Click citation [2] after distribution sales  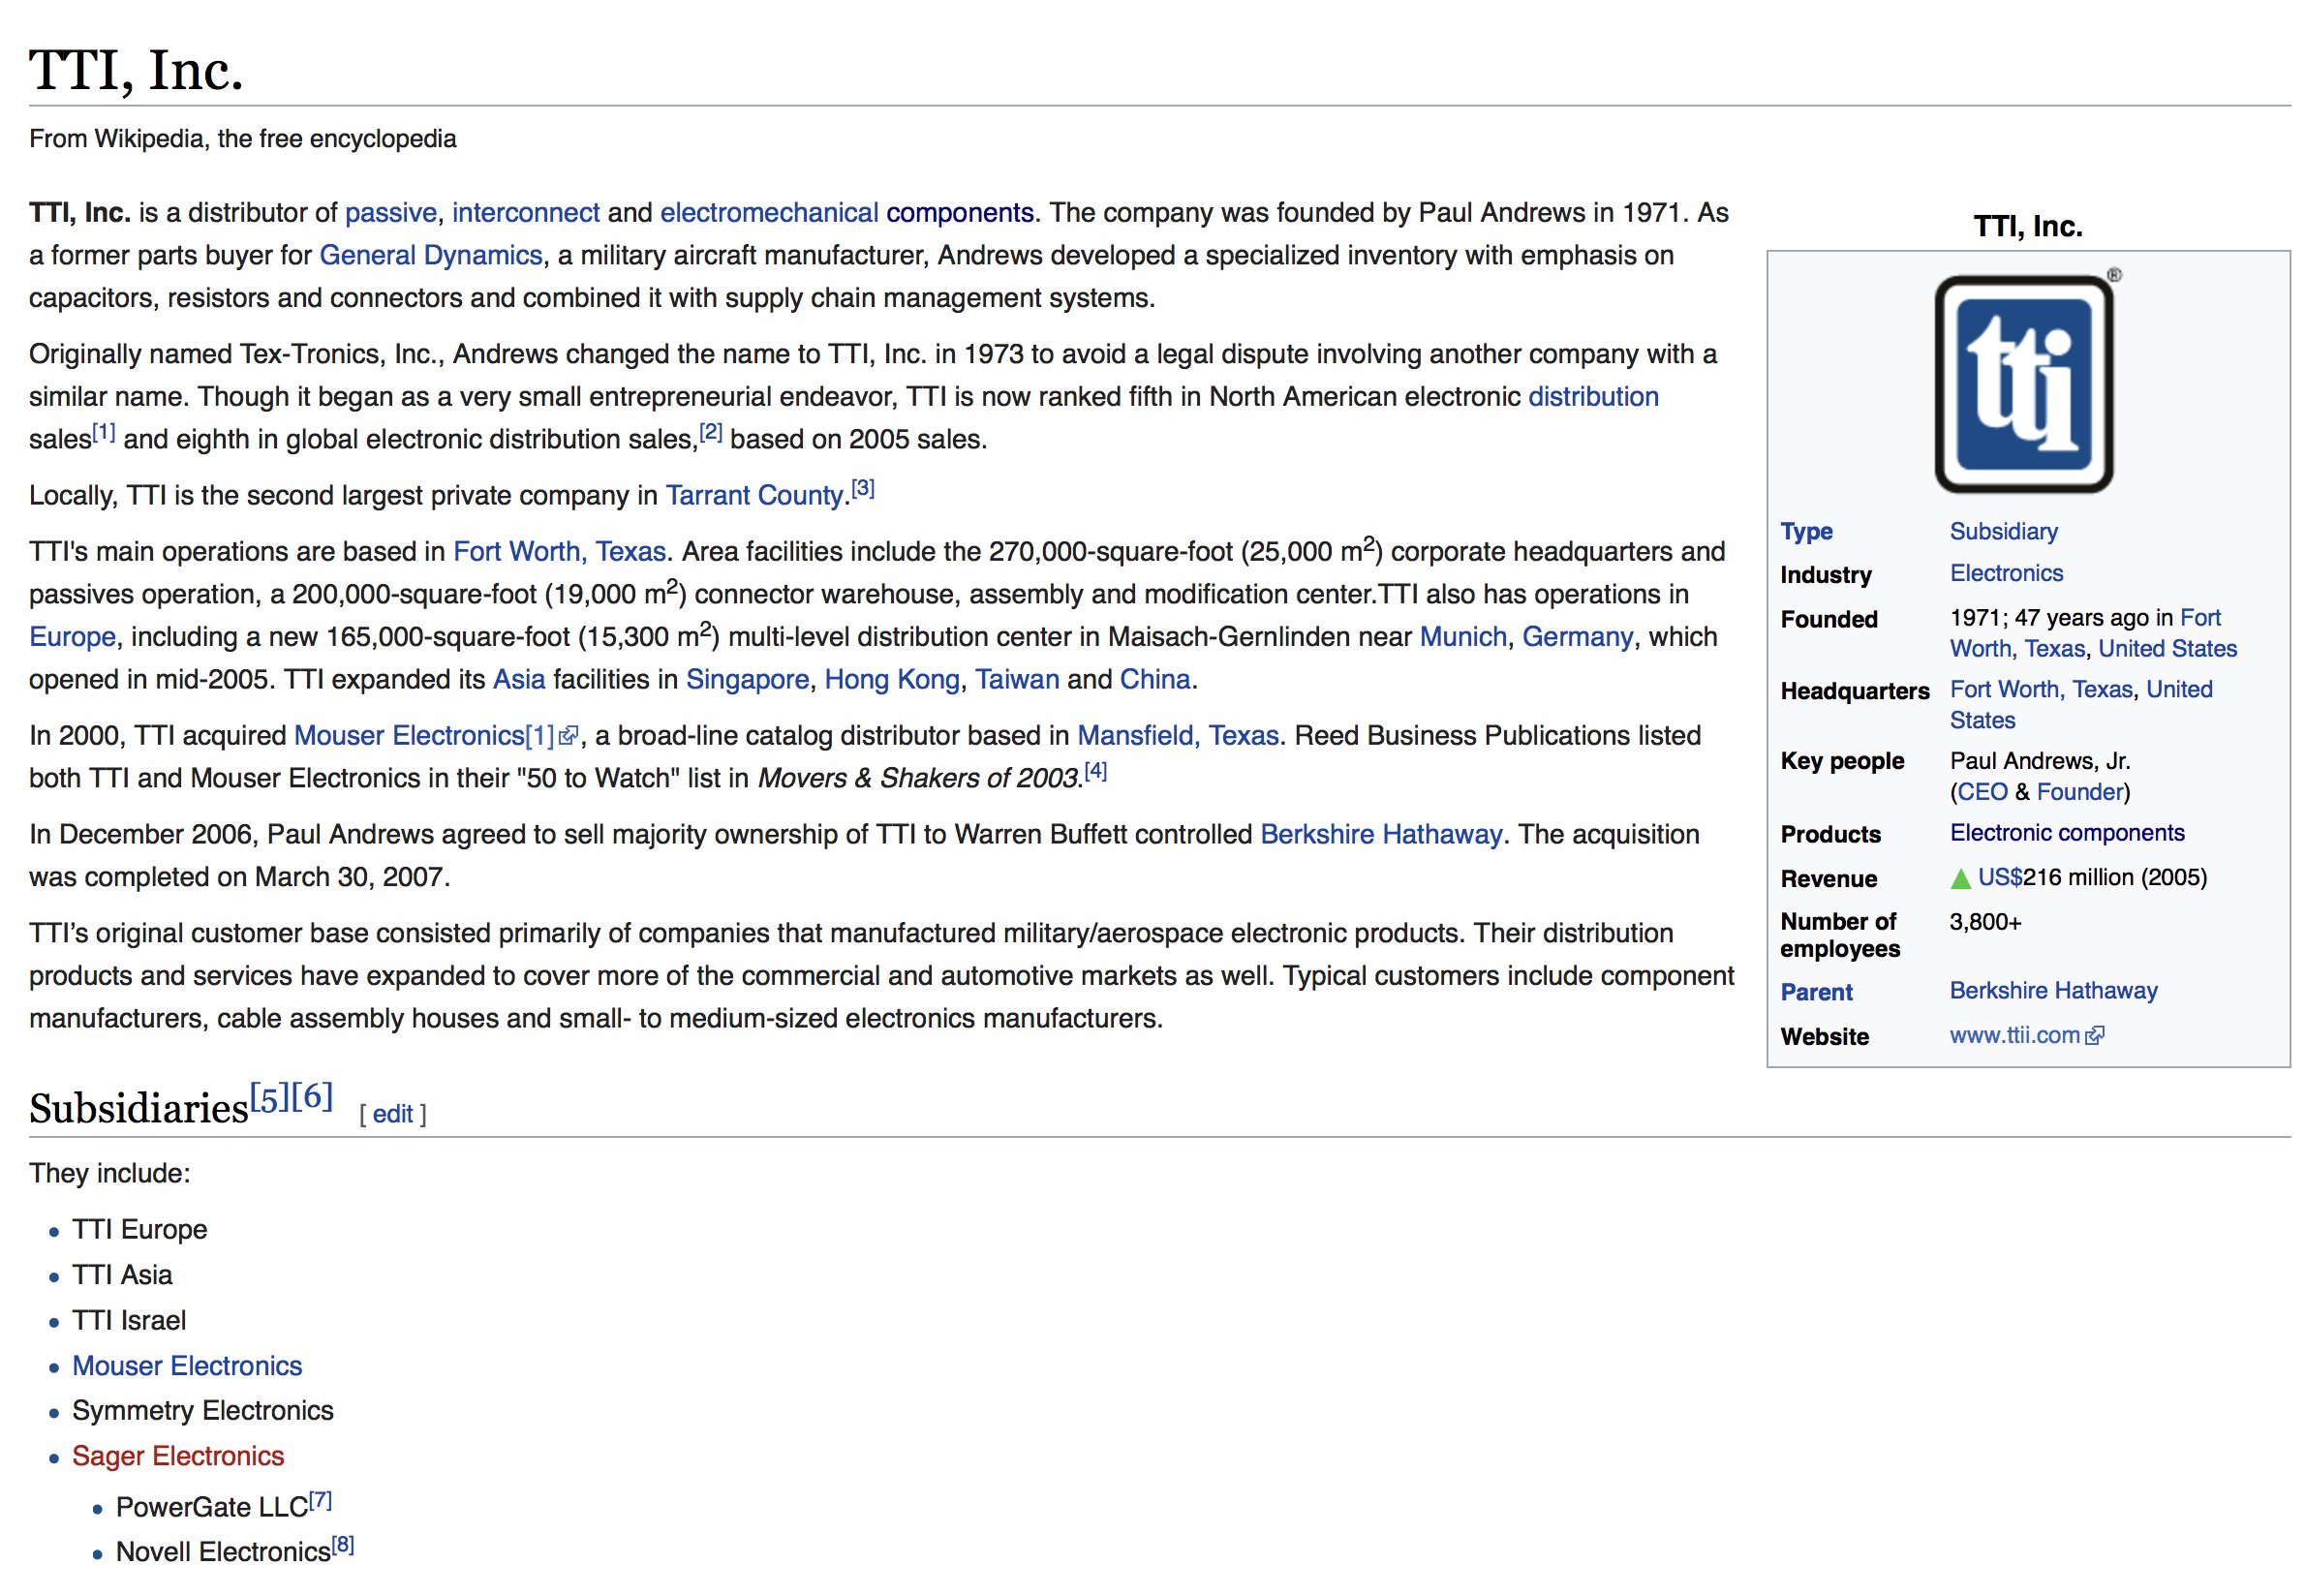[x=711, y=433]
